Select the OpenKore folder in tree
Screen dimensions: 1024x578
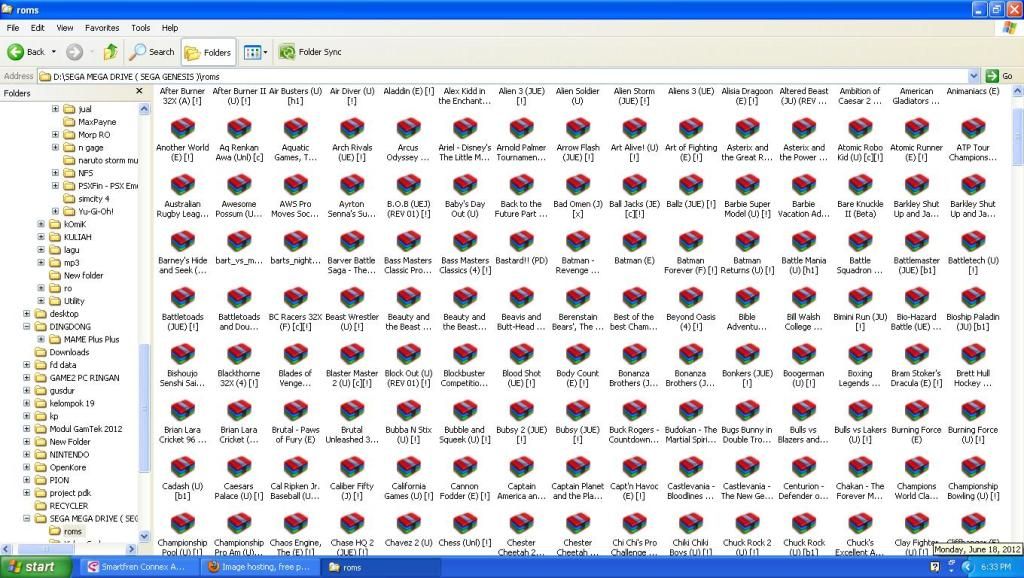tap(67, 467)
